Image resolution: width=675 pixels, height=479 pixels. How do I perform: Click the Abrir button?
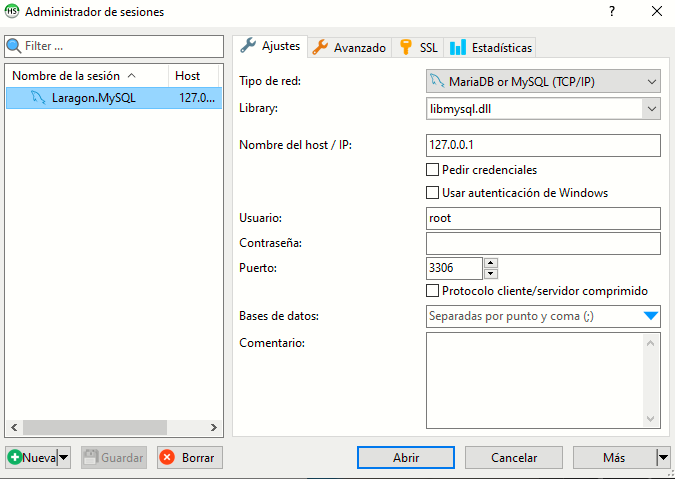coord(405,457)
